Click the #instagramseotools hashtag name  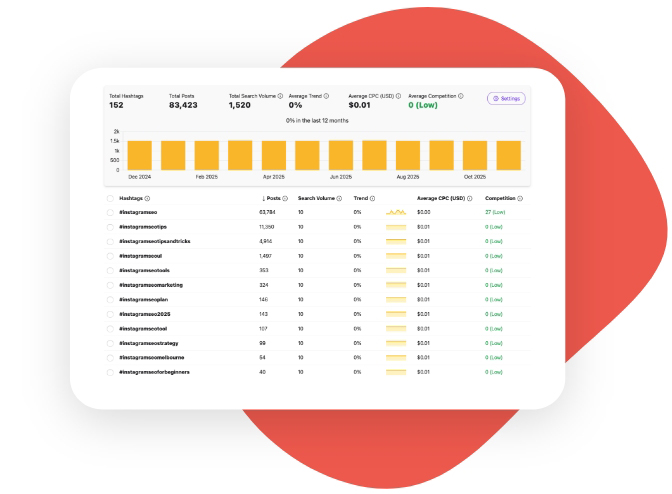point(144,271)
